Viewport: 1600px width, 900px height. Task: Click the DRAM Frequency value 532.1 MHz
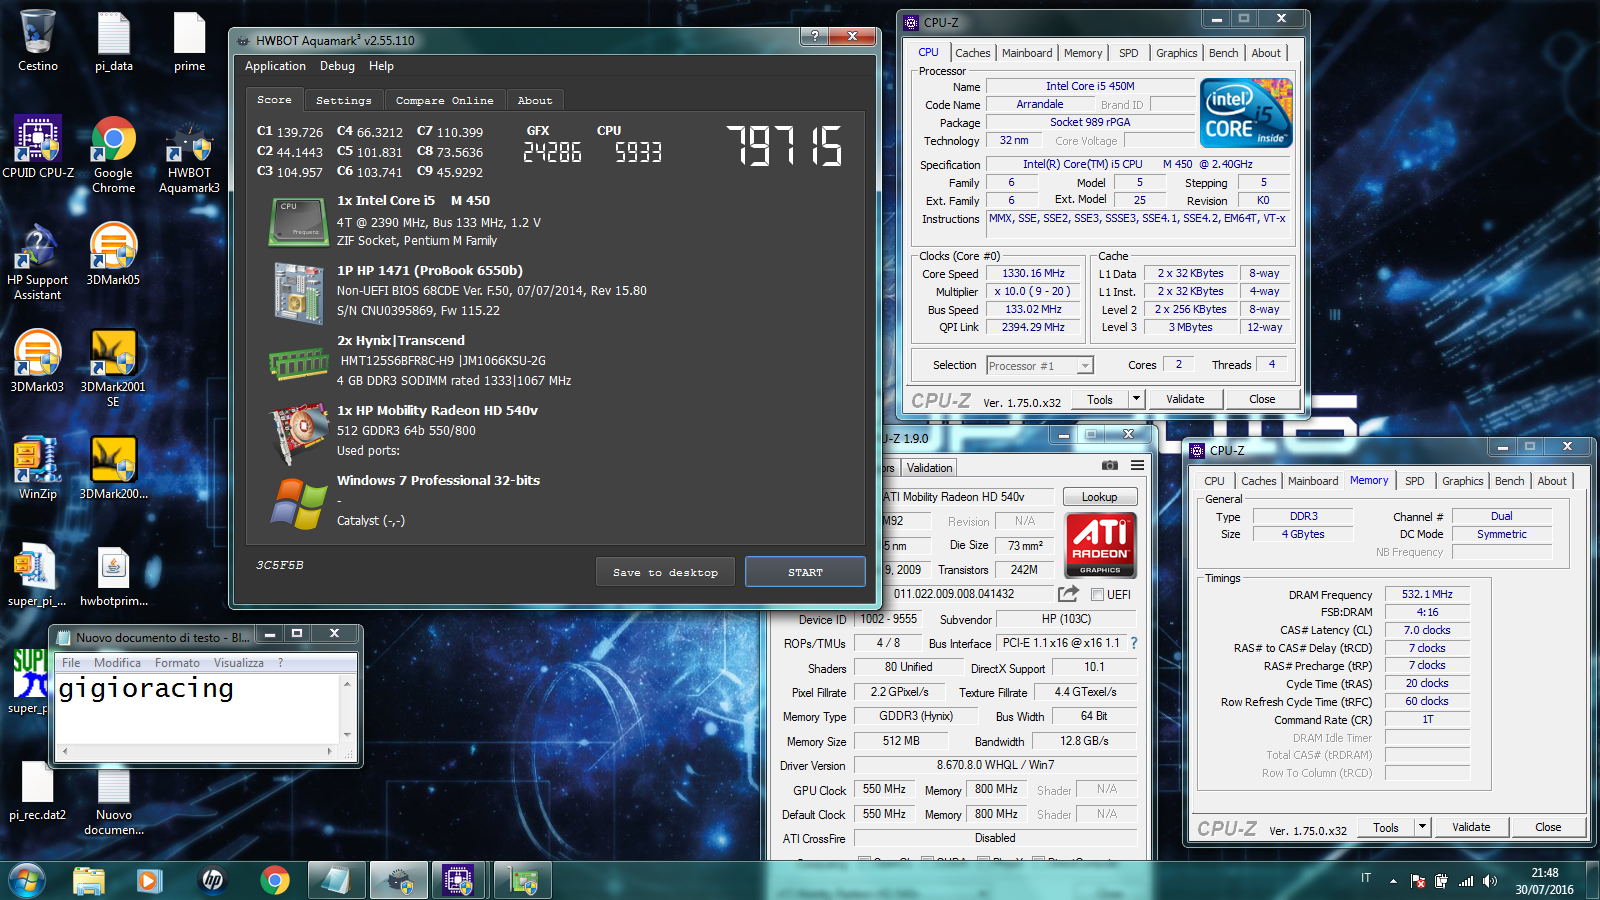click(x=1427, y=594)
